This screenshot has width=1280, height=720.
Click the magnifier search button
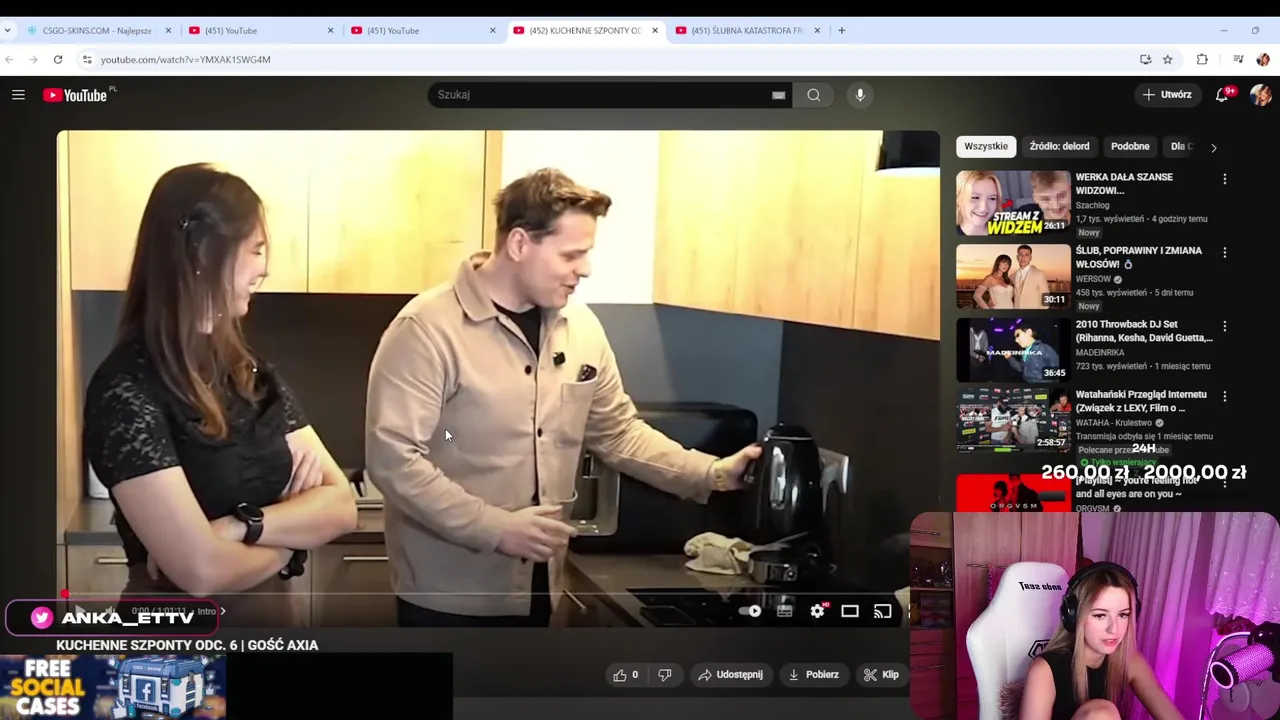coord(814,95)
